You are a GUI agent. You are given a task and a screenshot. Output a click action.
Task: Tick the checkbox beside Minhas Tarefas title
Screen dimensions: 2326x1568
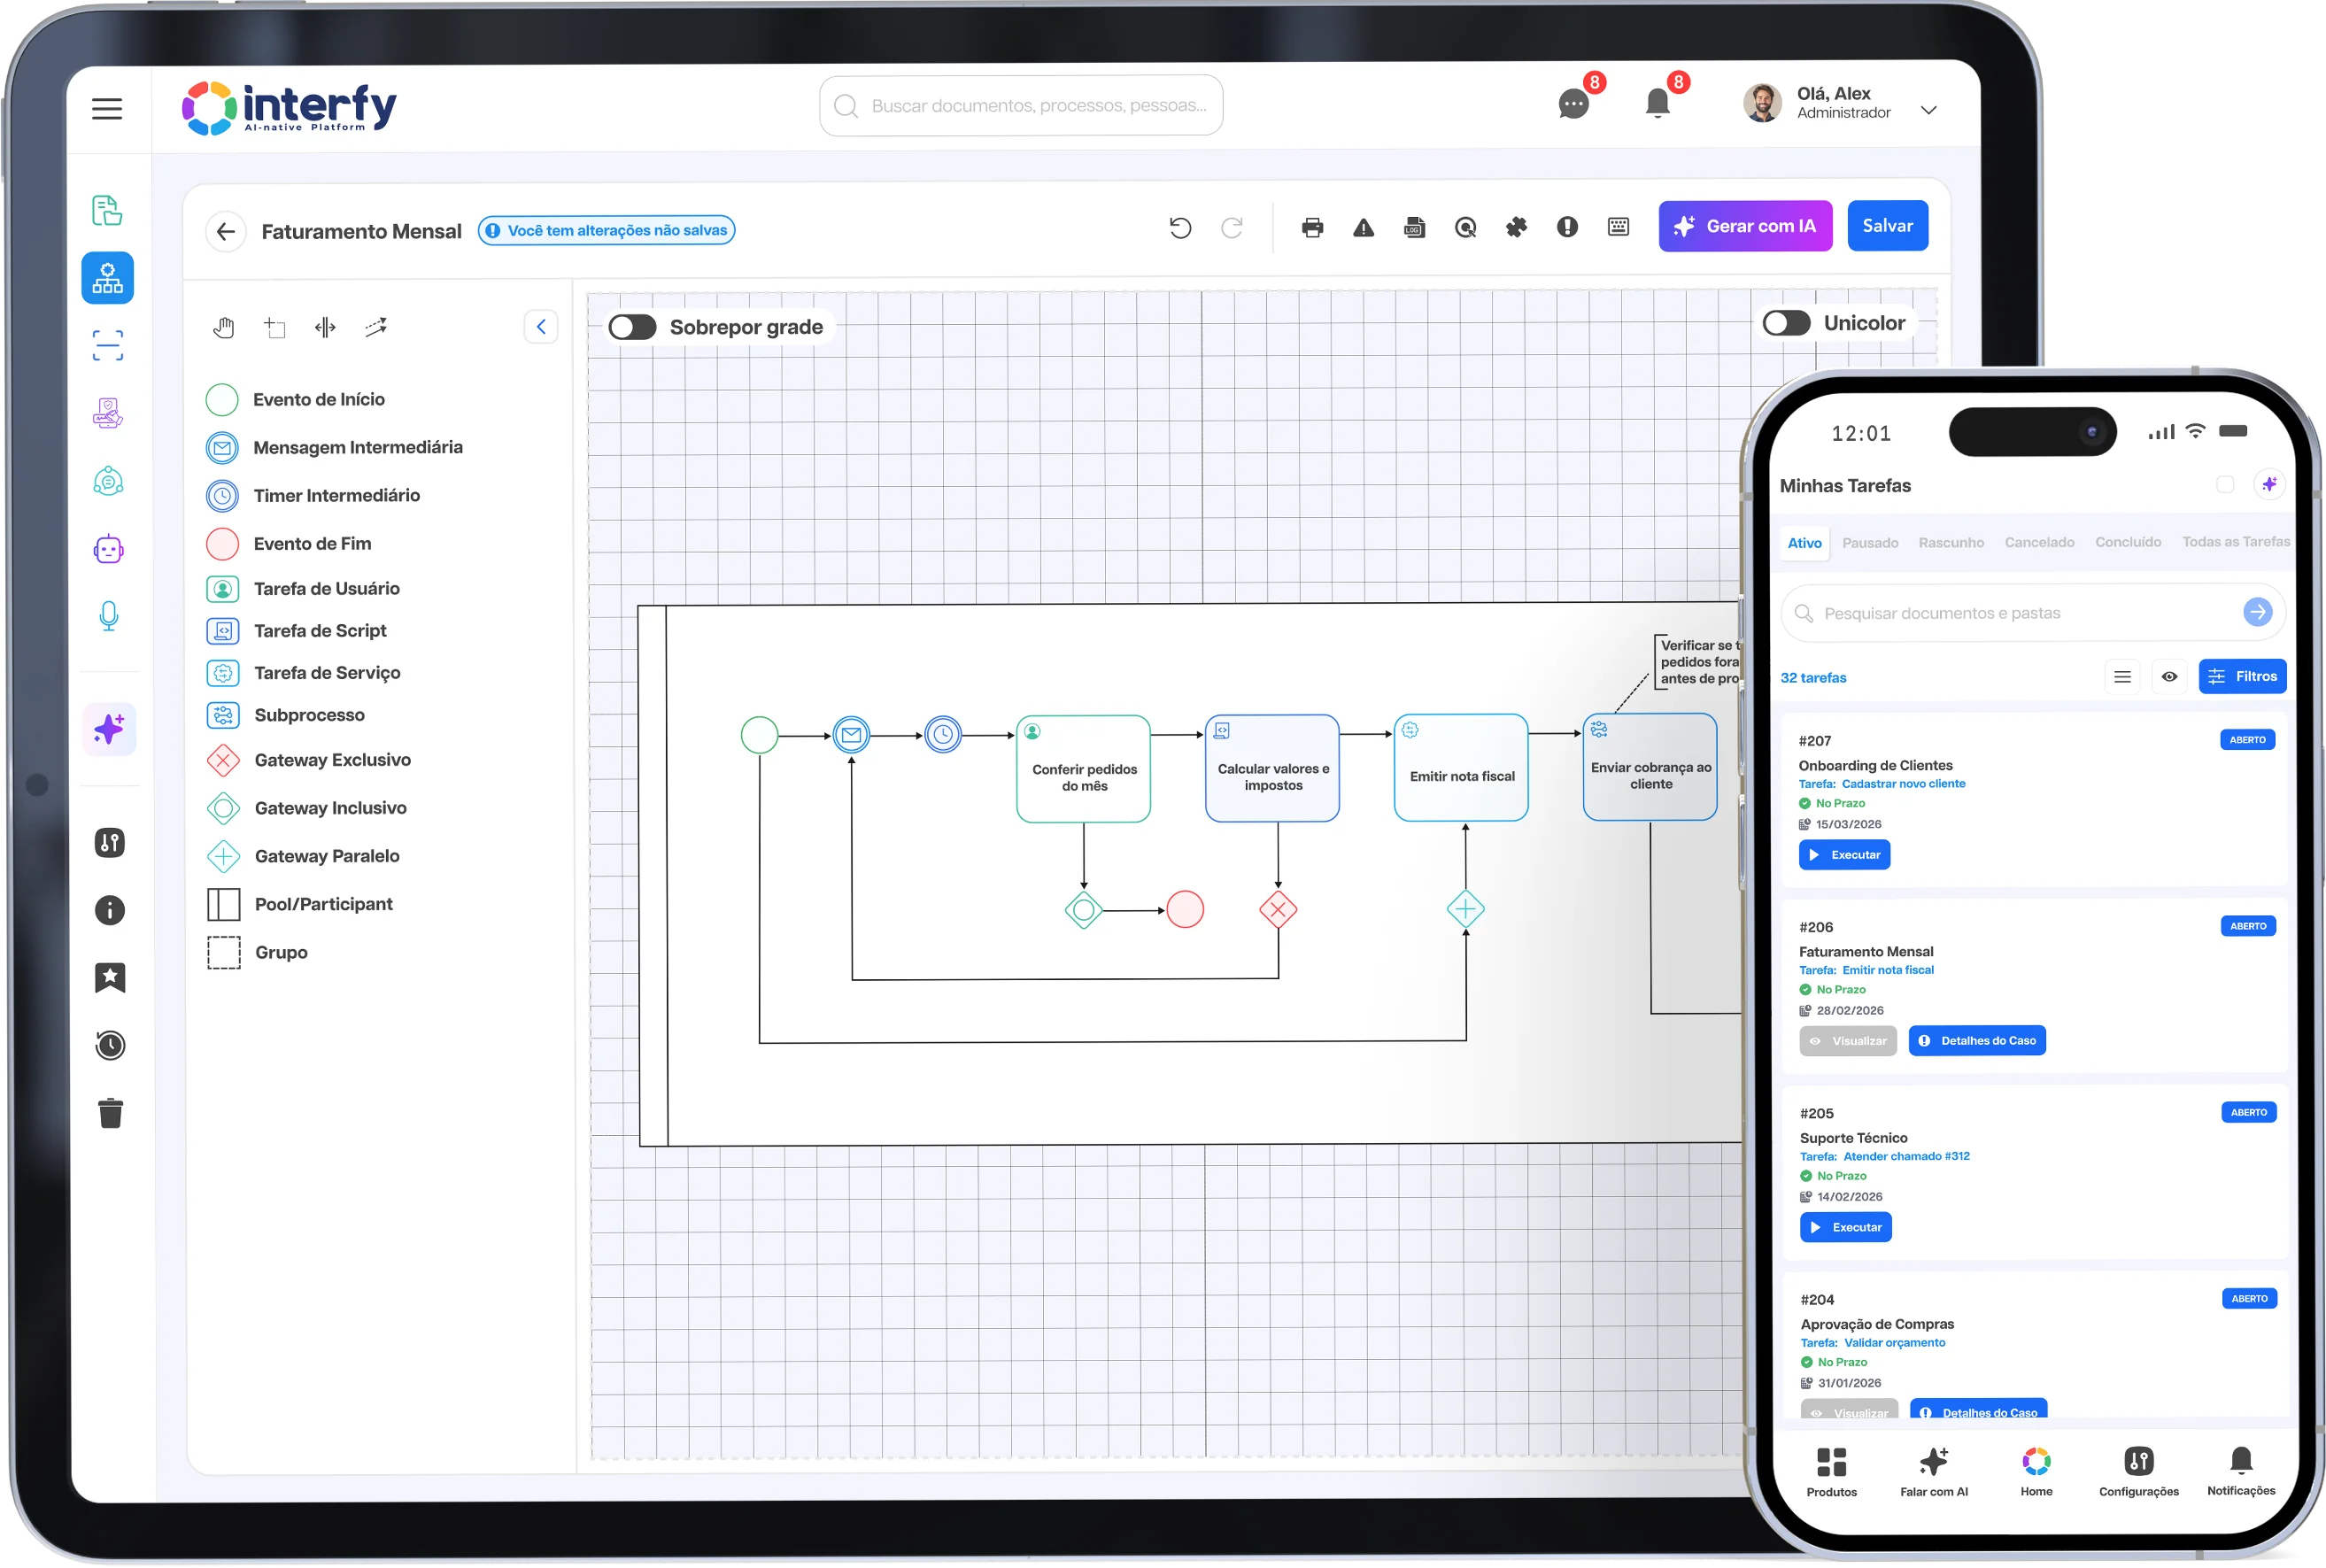(x=2225, y=485)
